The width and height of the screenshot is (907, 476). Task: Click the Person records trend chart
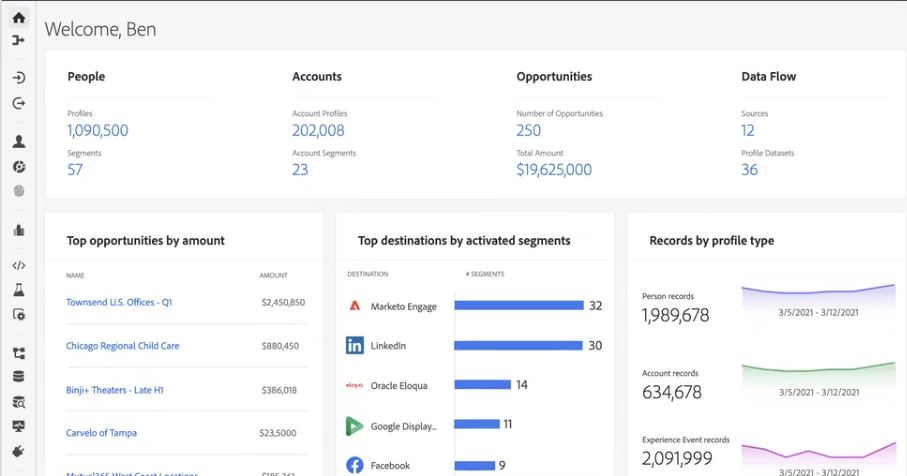pos(818,301)
